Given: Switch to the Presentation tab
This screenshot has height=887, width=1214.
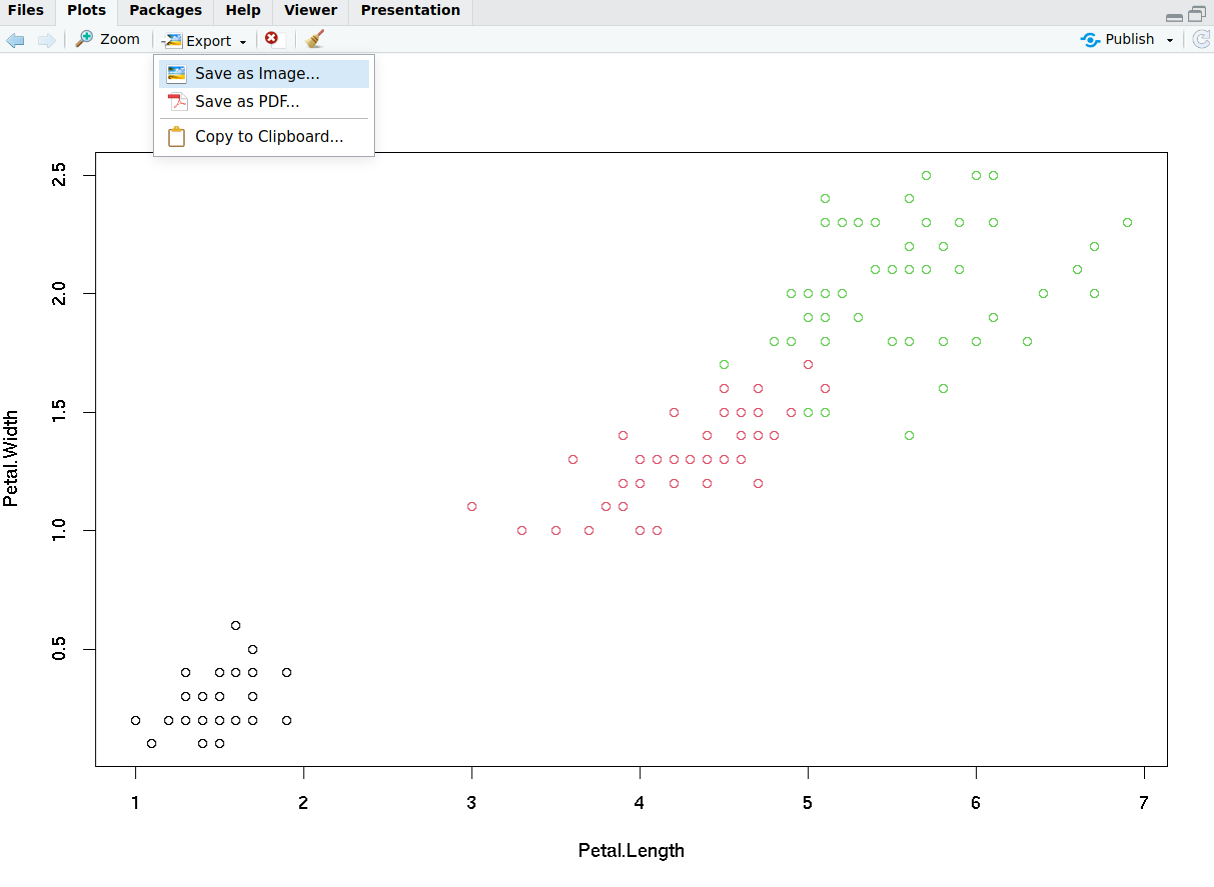Looking at the screenshot, I should (410, 11).
